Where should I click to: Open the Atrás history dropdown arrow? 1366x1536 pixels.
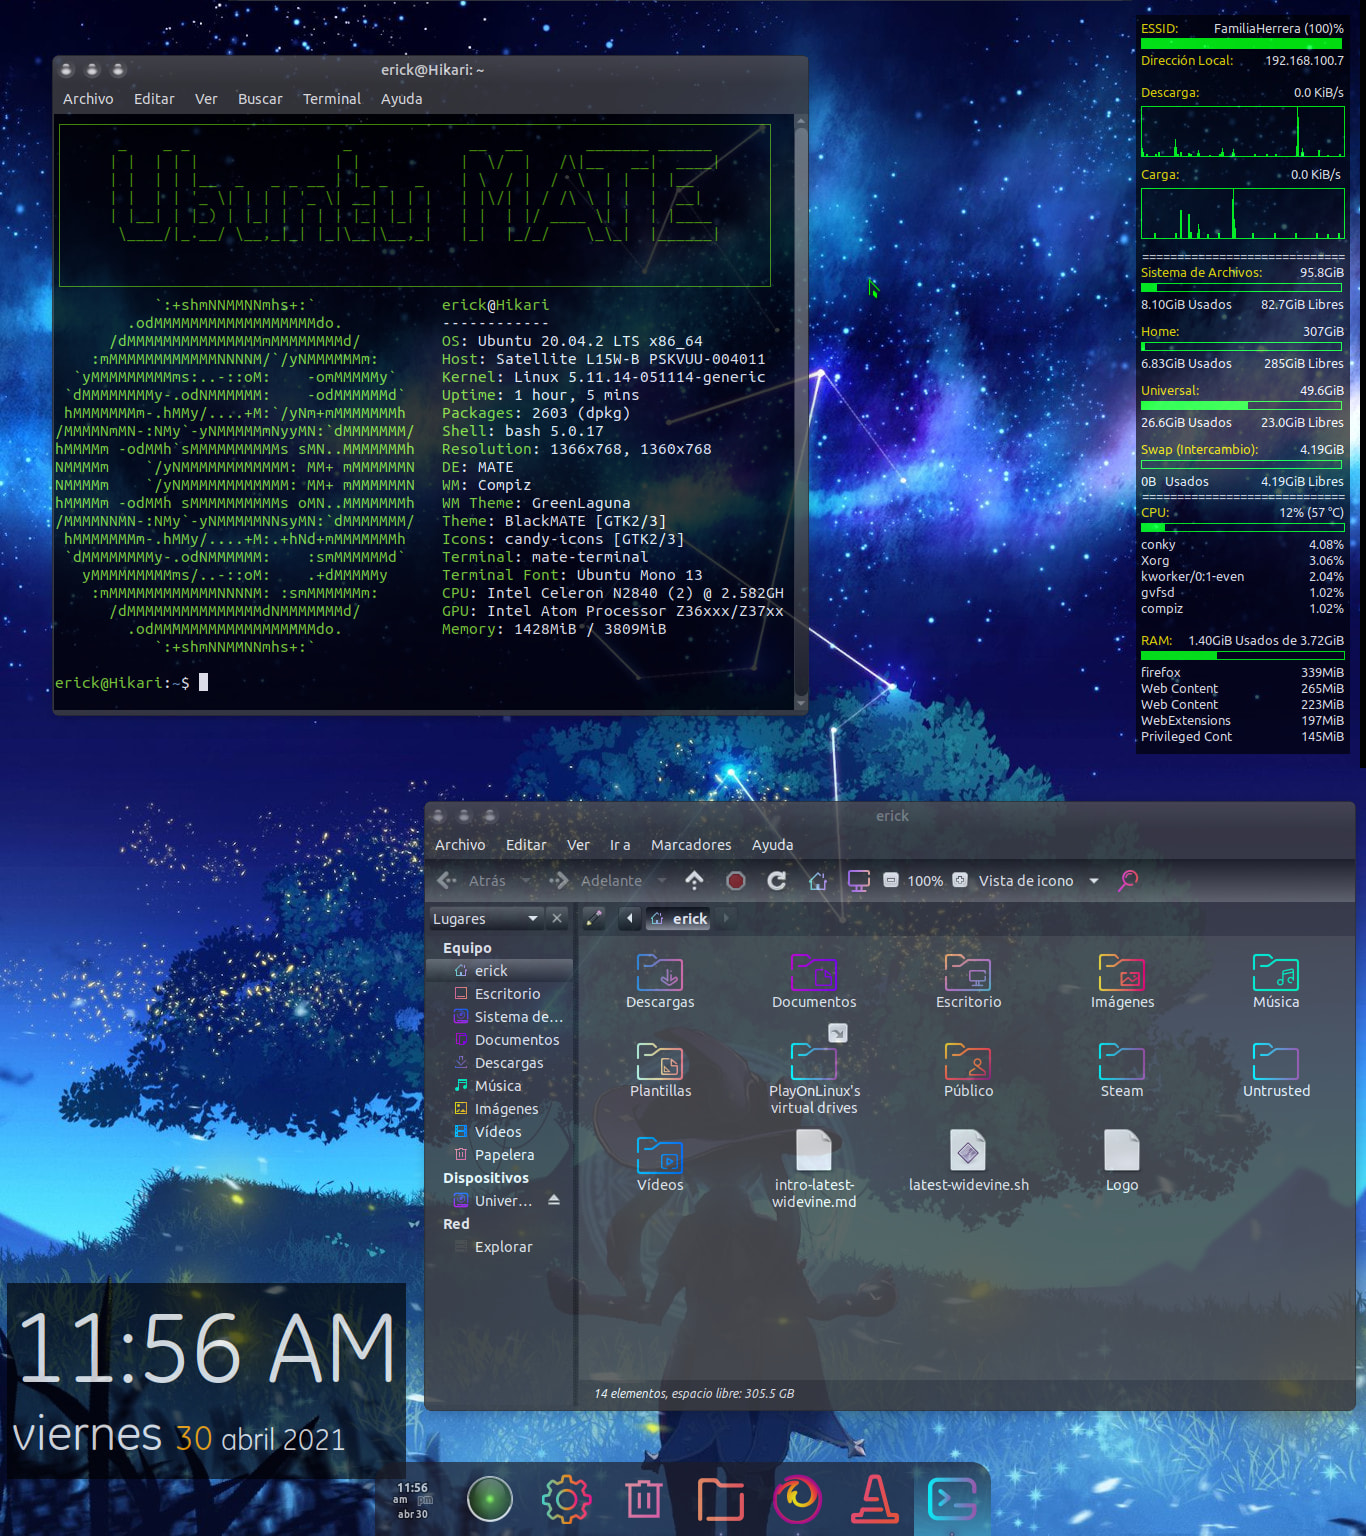[526, 881]
